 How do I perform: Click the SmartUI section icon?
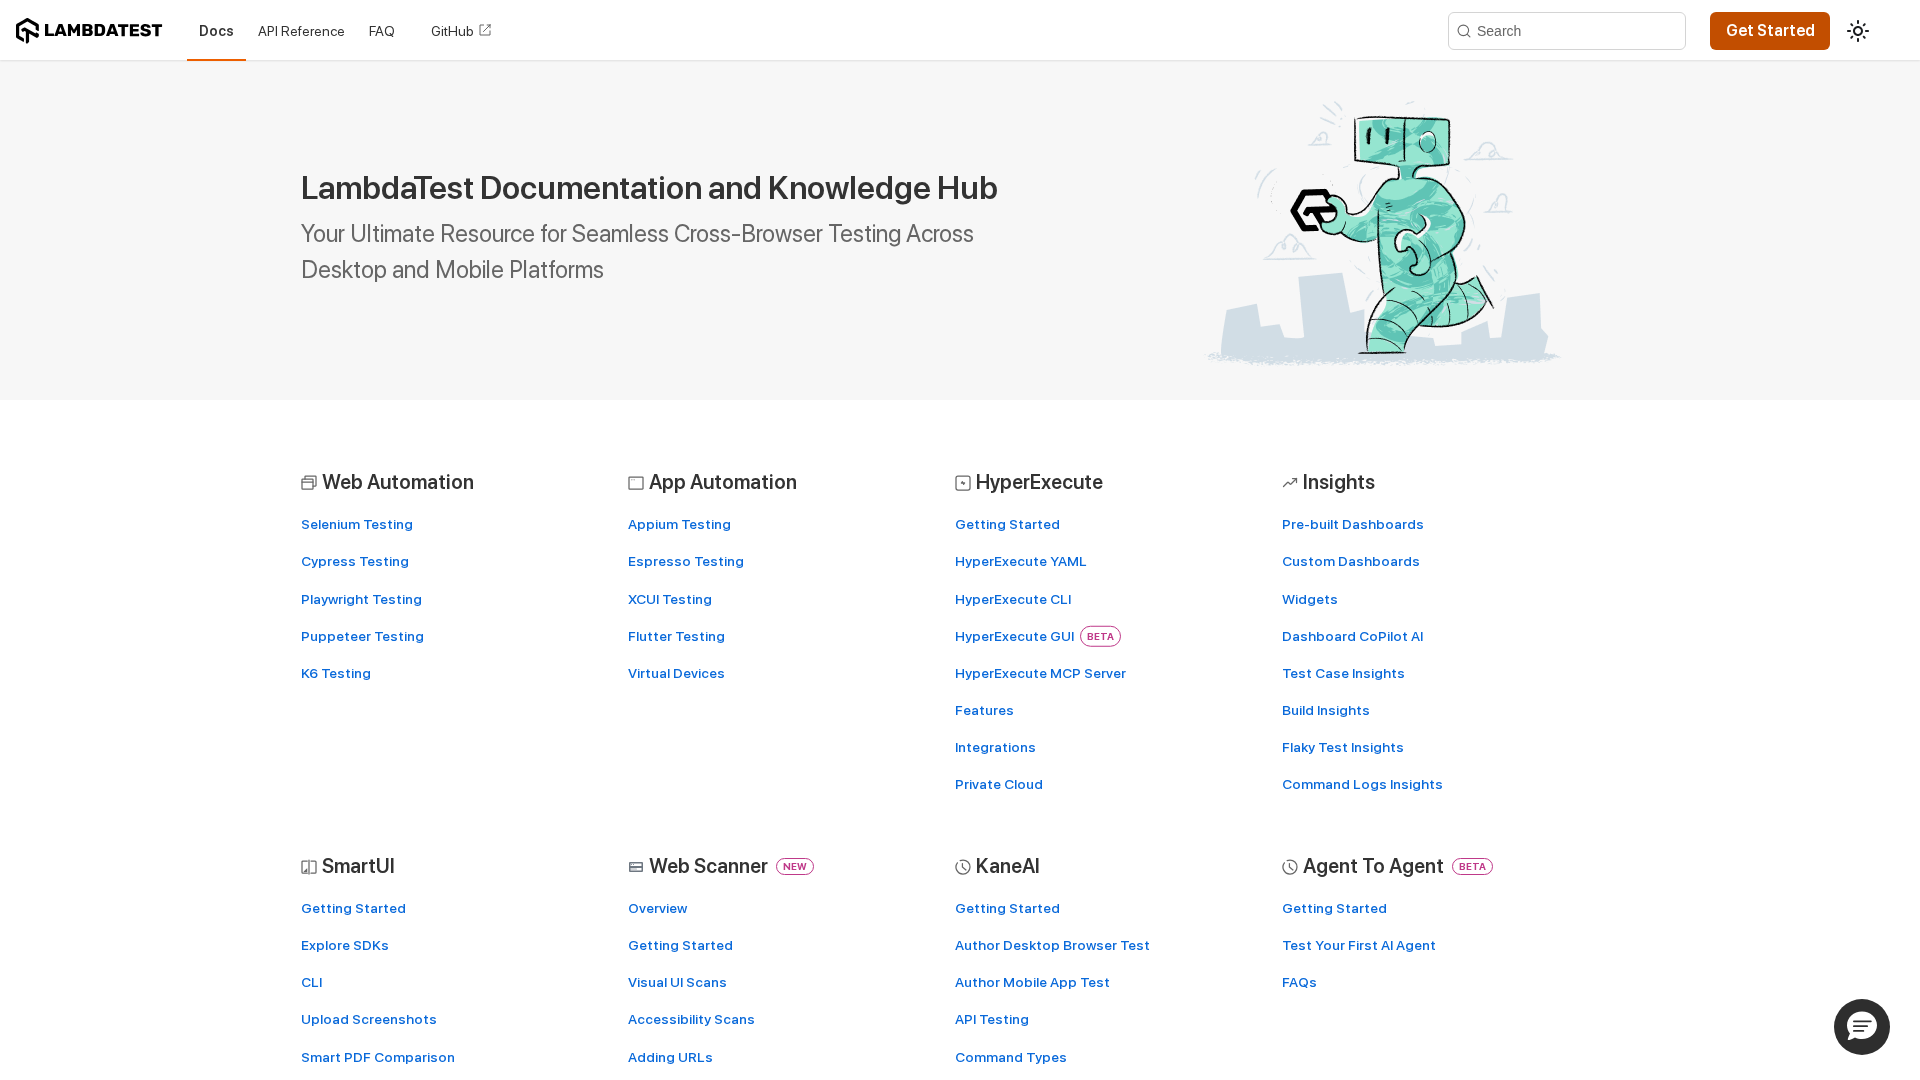pyautogui.click(x=309, y=867)
